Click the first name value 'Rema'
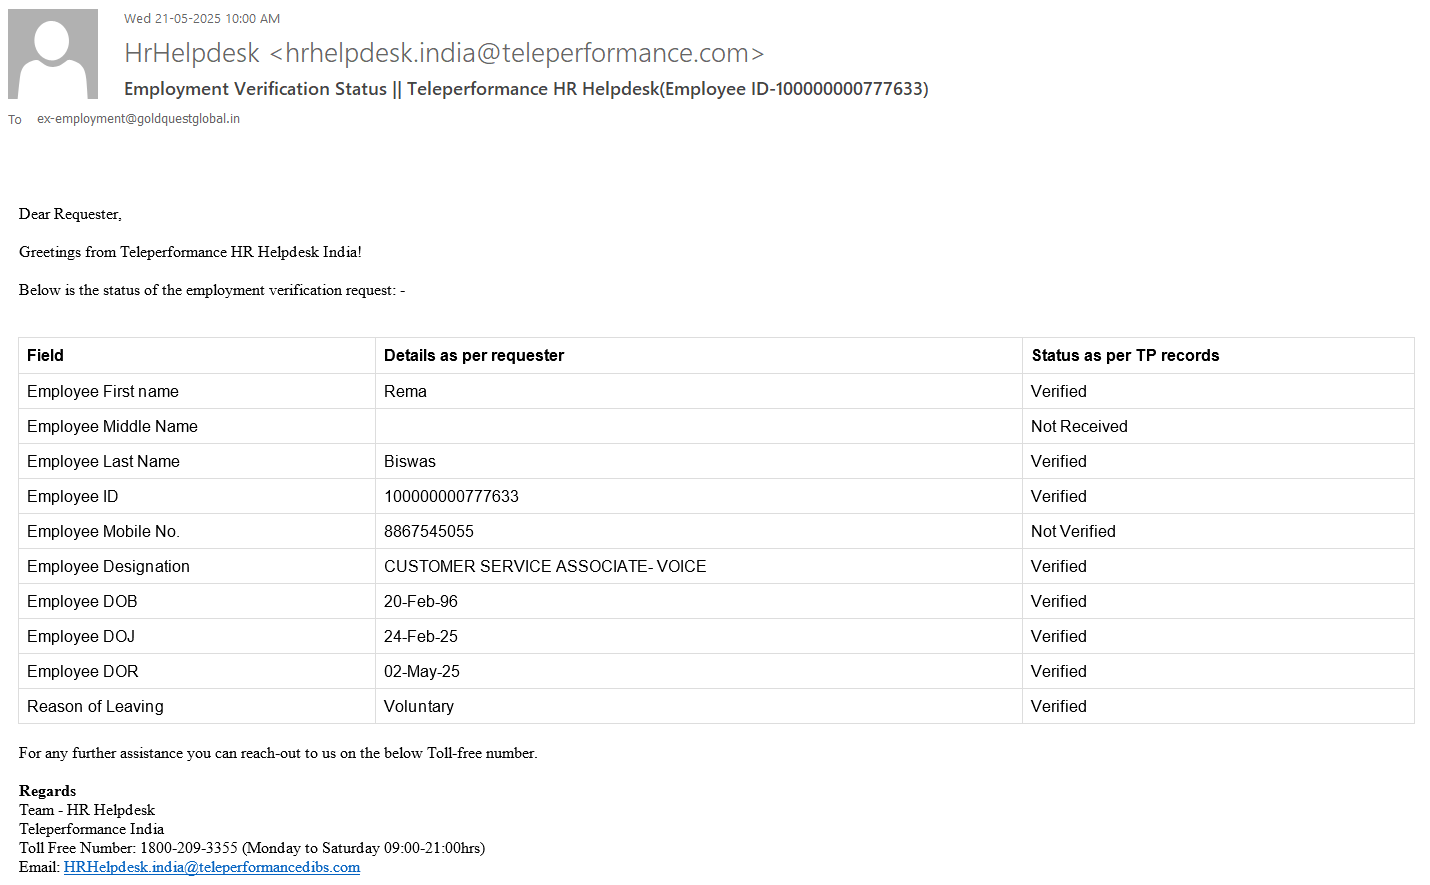The height and width of the screenshot is (885, 1430). click(x=405, y=391)
